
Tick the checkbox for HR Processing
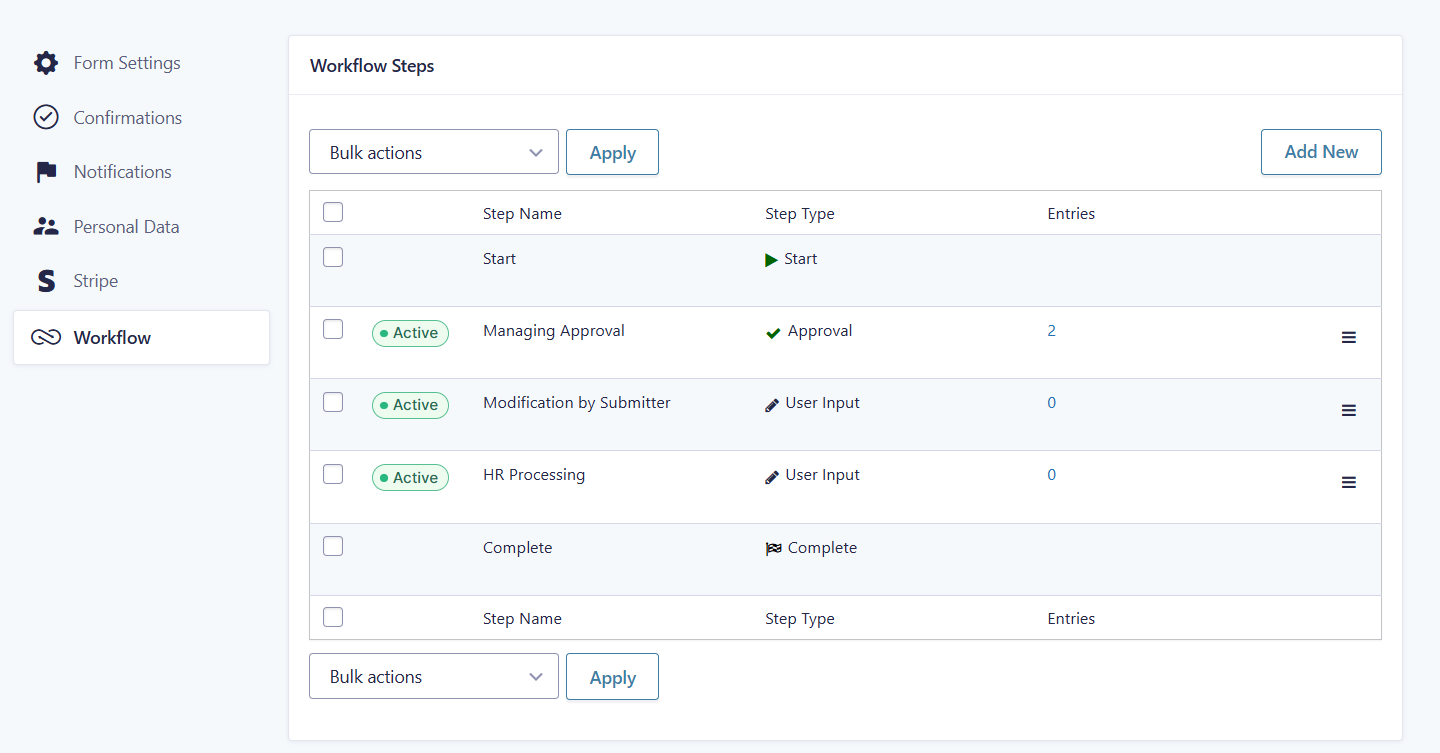pos(333,474)
